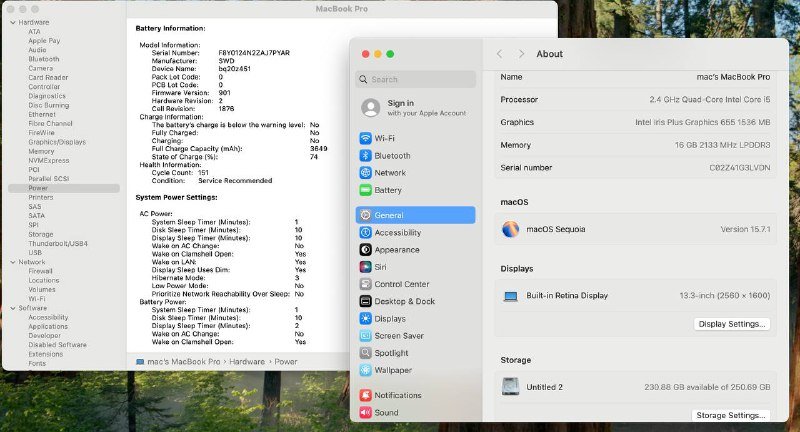Click the laptop icon in System Information path bar

pos(140,362)
